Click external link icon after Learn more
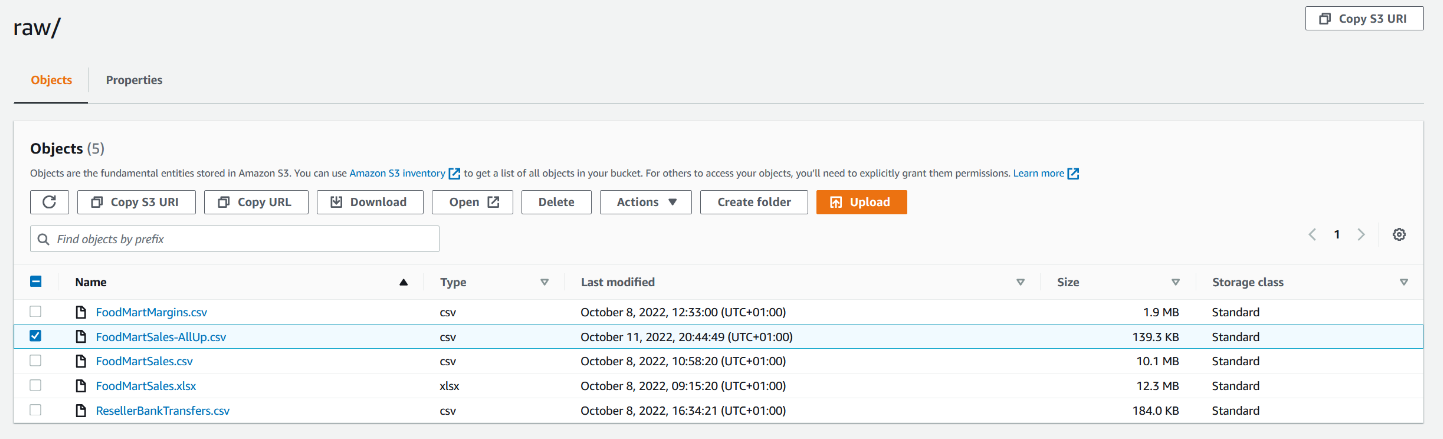This screenshot has height=439, width=1443. click(1073, 173)
